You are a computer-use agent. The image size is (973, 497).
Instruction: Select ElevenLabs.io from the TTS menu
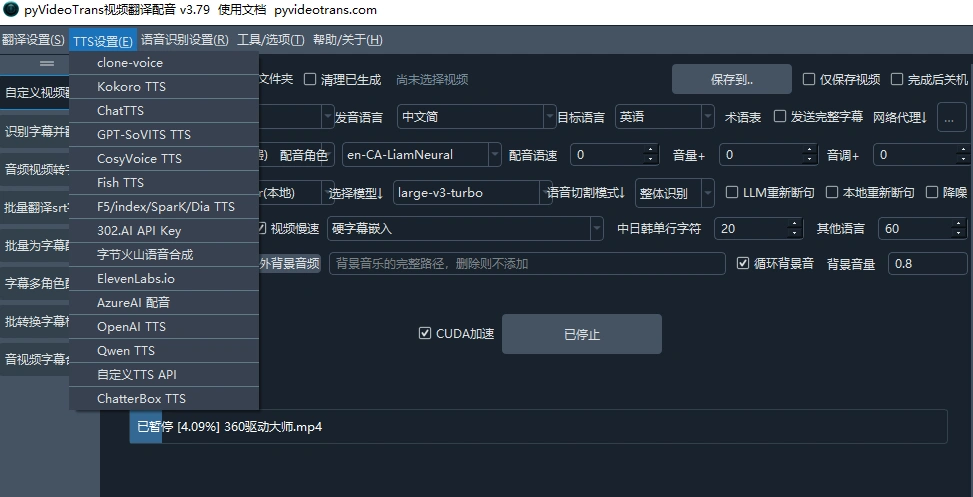[x=136, y=279]
